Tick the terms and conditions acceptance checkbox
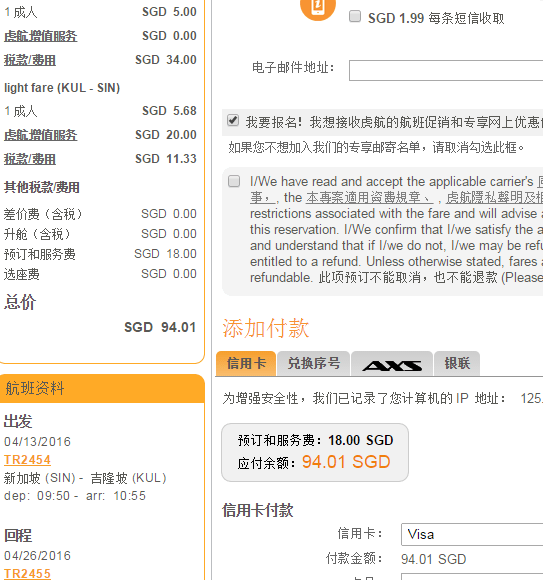This screenshot has height=580, width=543. pyautogui.click(x=234, y=181)
